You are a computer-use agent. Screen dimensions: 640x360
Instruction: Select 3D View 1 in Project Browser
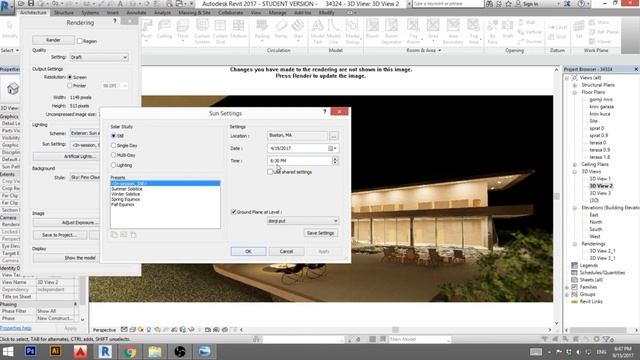tap(600, 179)
